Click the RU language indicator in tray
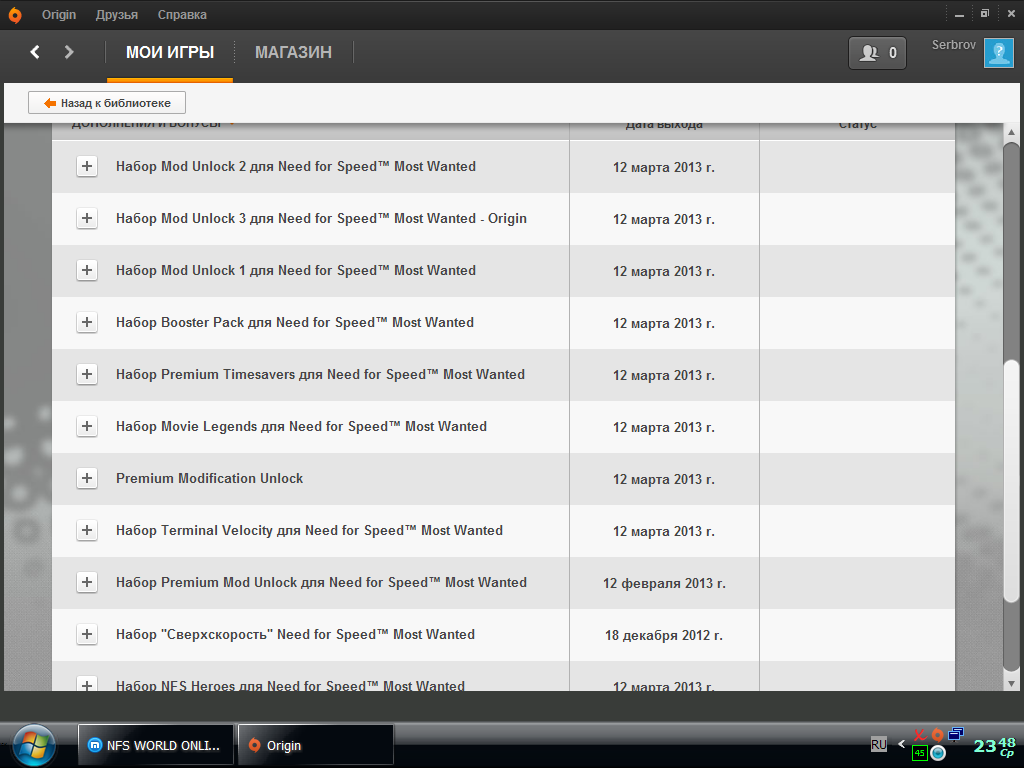 pyautogui.click(x=878, y=744)
